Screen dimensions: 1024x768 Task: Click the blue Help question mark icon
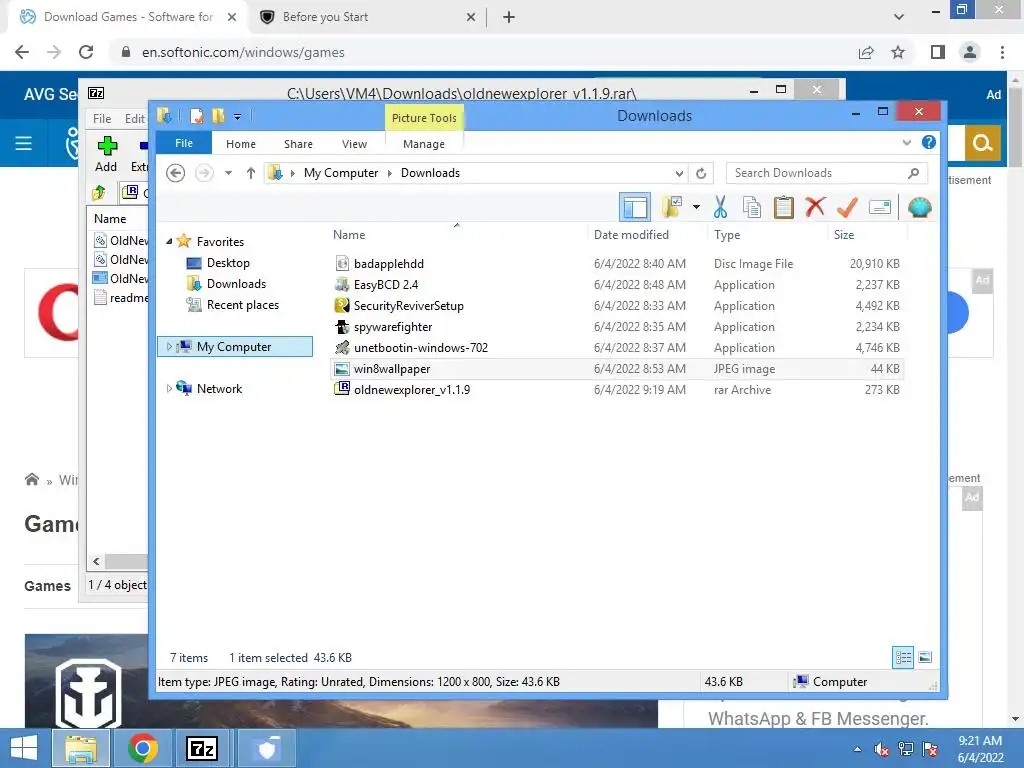[929, 142]
